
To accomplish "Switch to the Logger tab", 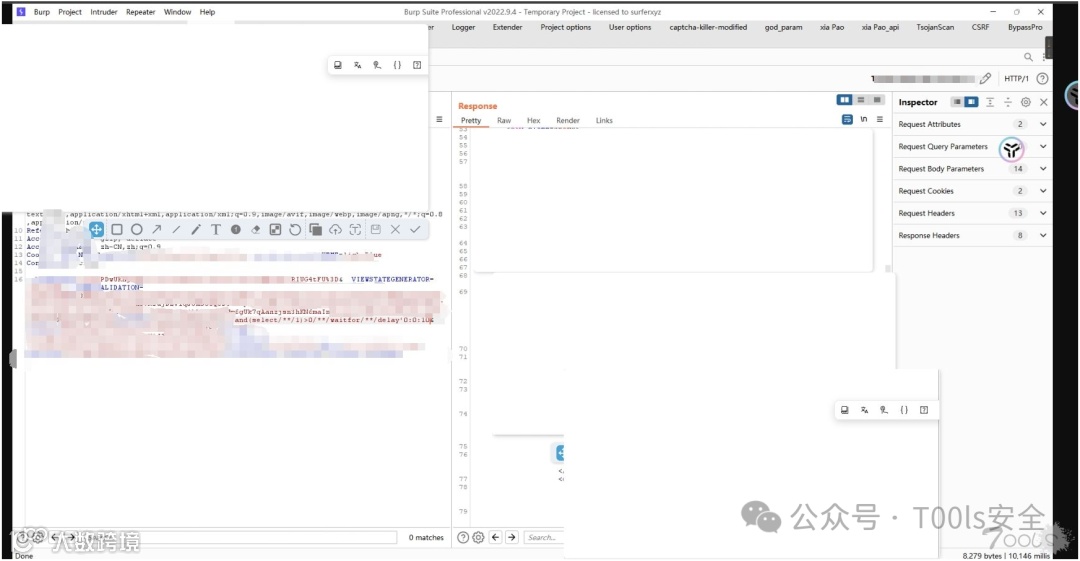I will (463, 27).
